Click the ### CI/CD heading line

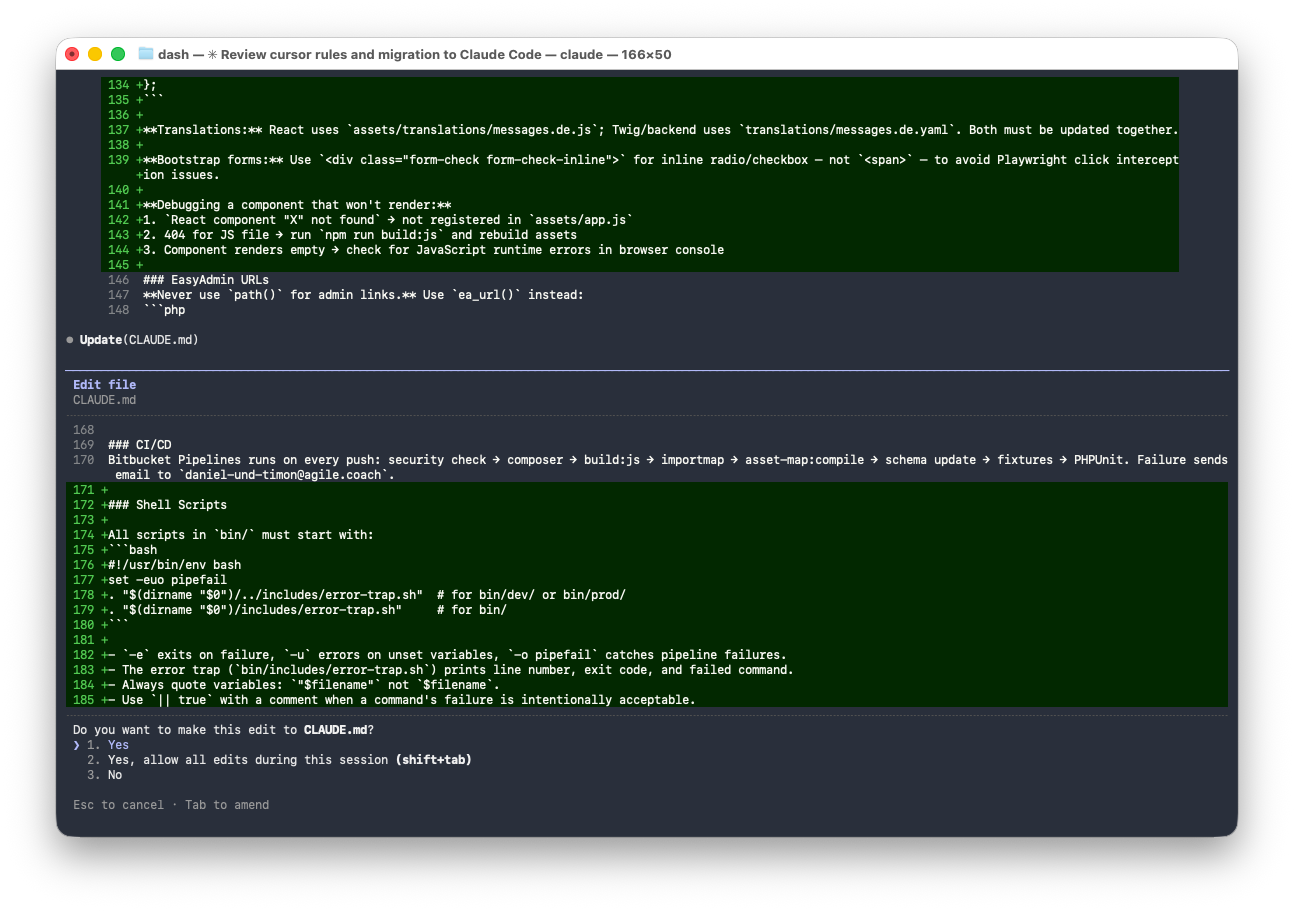click(139, 445)
